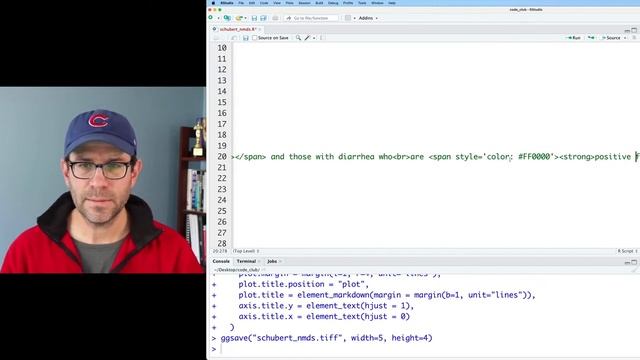
Task: Click the Print icon in main toolbar
Action: (275, 18)
